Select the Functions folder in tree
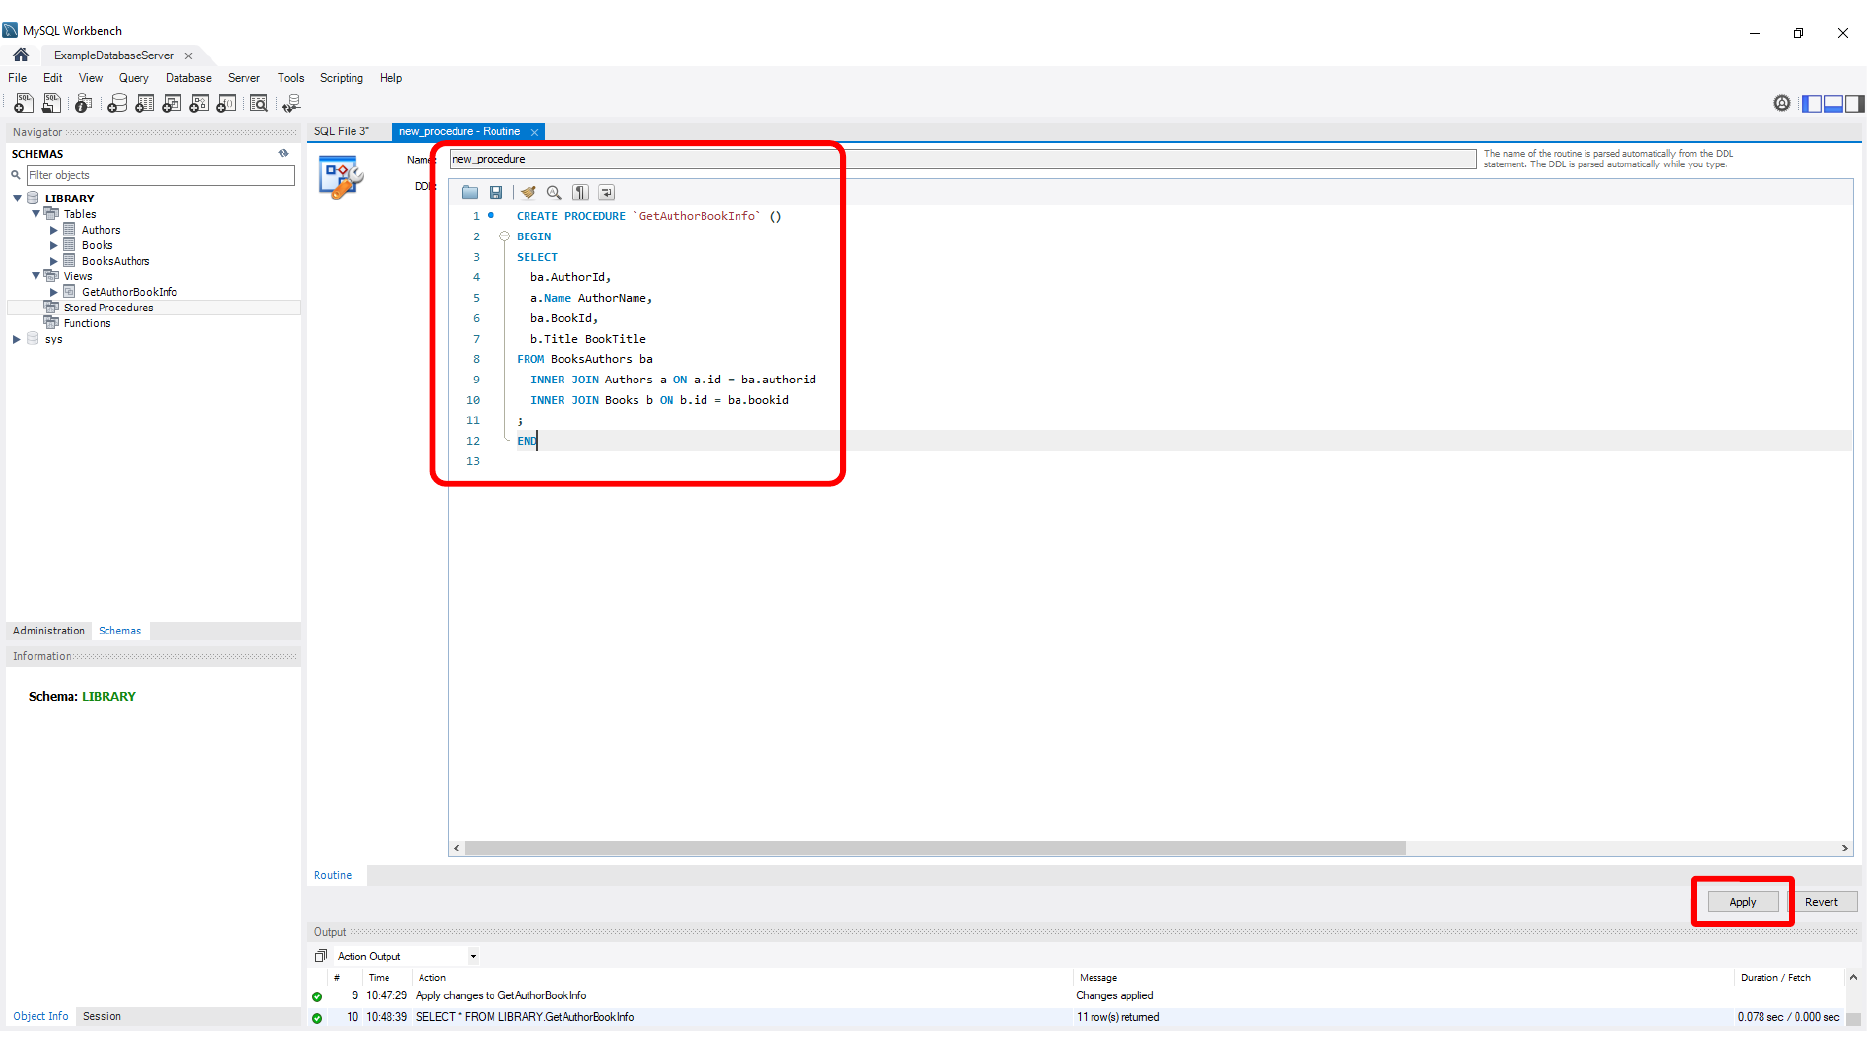This screenshot has width=1867, height=1050. pyautogui.click(x=87, y=323)
